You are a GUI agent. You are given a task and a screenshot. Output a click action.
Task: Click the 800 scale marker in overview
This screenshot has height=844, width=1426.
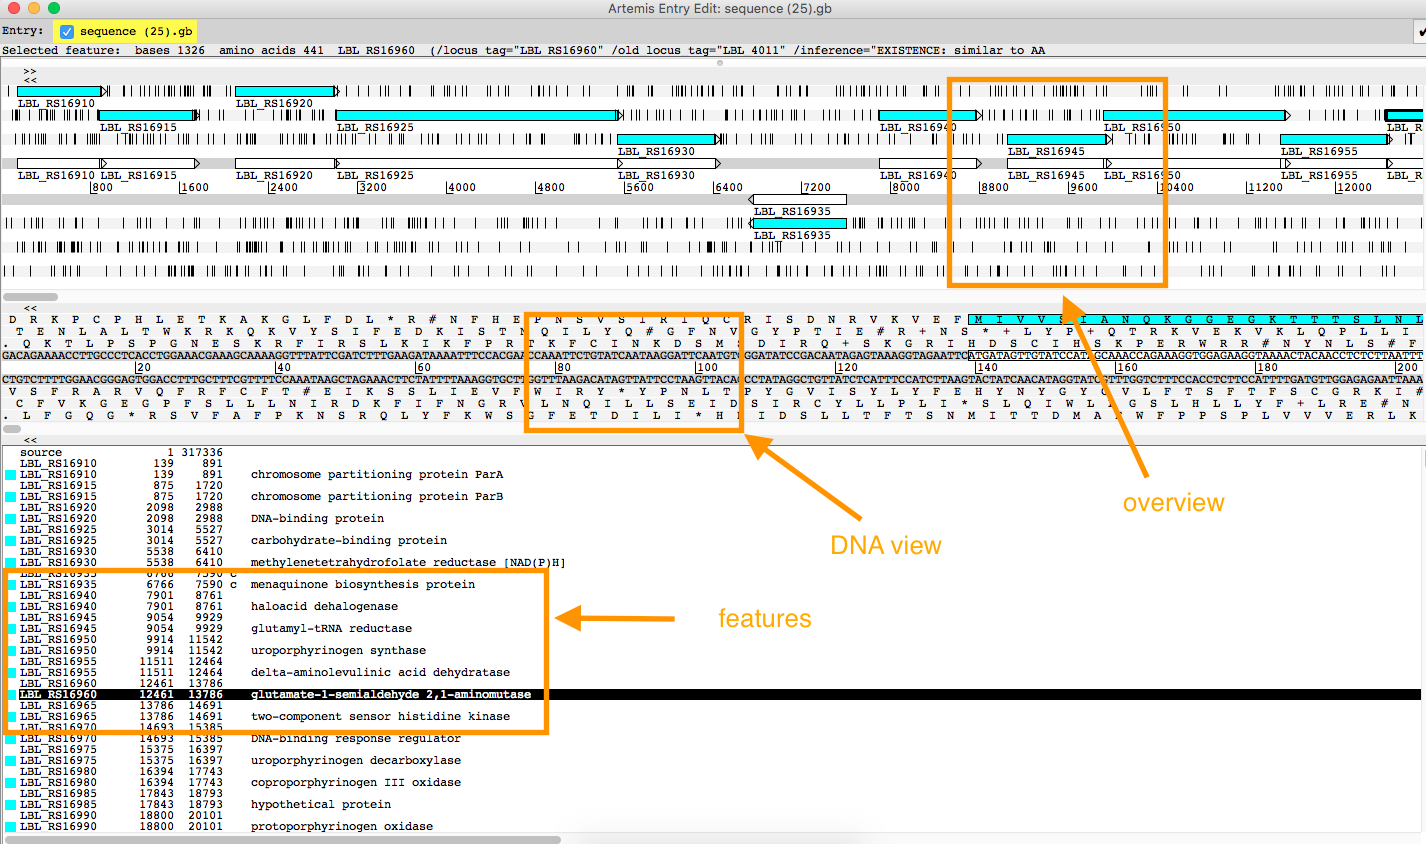102,187
